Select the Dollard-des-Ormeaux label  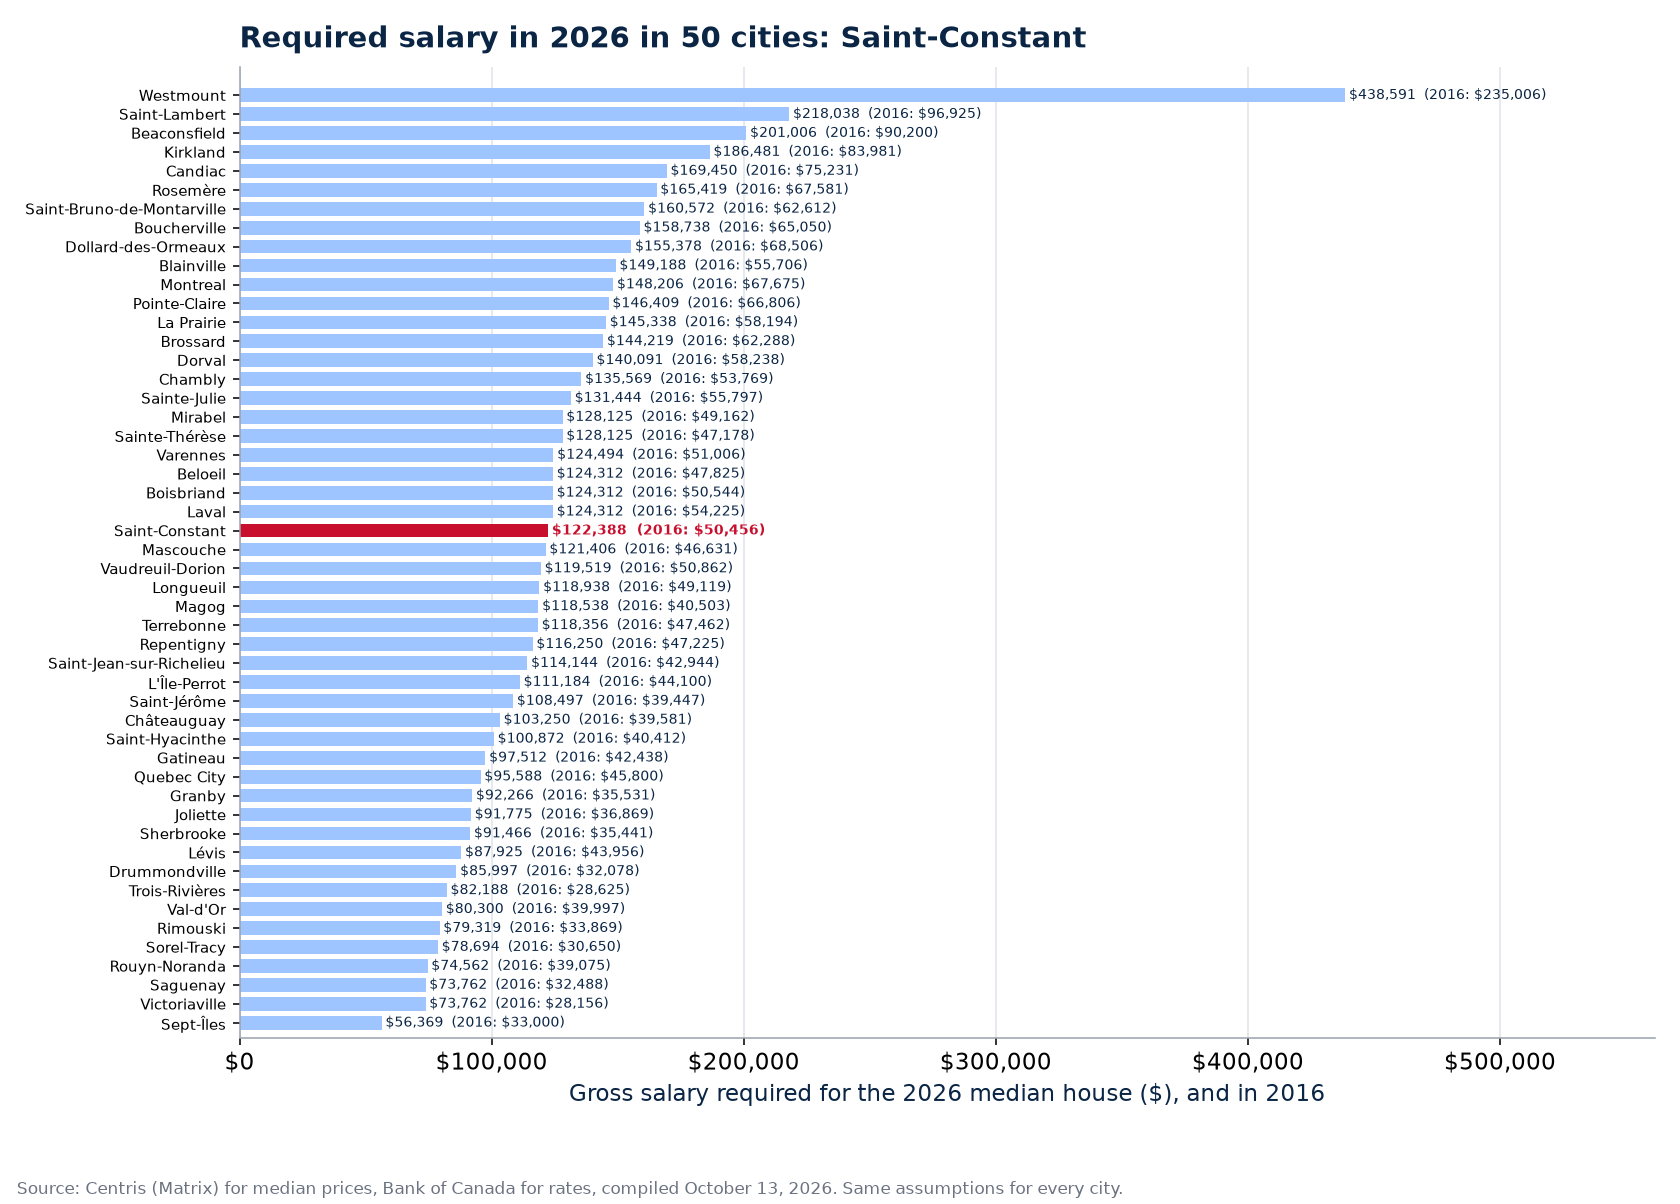pyautogui.click(x=146, y=247)
